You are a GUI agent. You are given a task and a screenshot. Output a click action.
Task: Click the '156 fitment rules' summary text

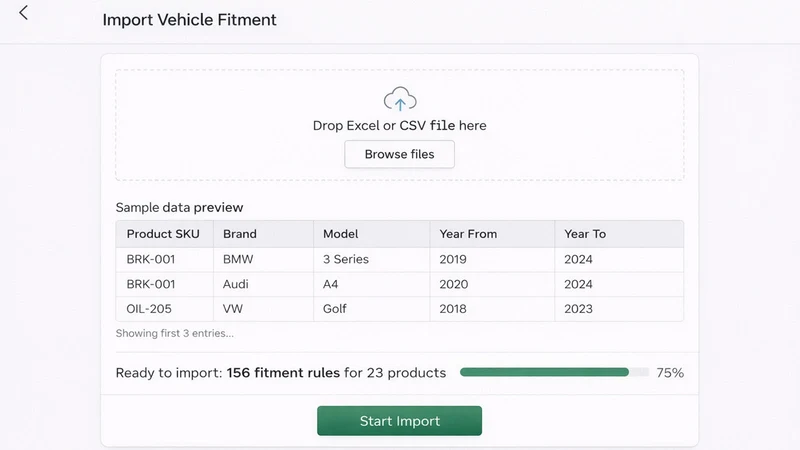click(283, 373)
